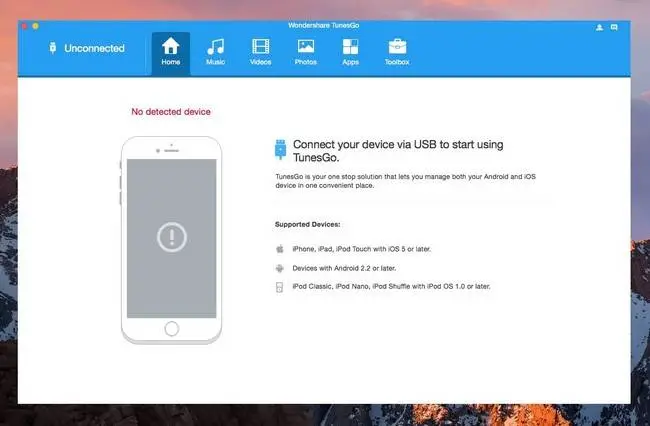Click the warning exclamation on the phone screen

[x=172, y=237]
